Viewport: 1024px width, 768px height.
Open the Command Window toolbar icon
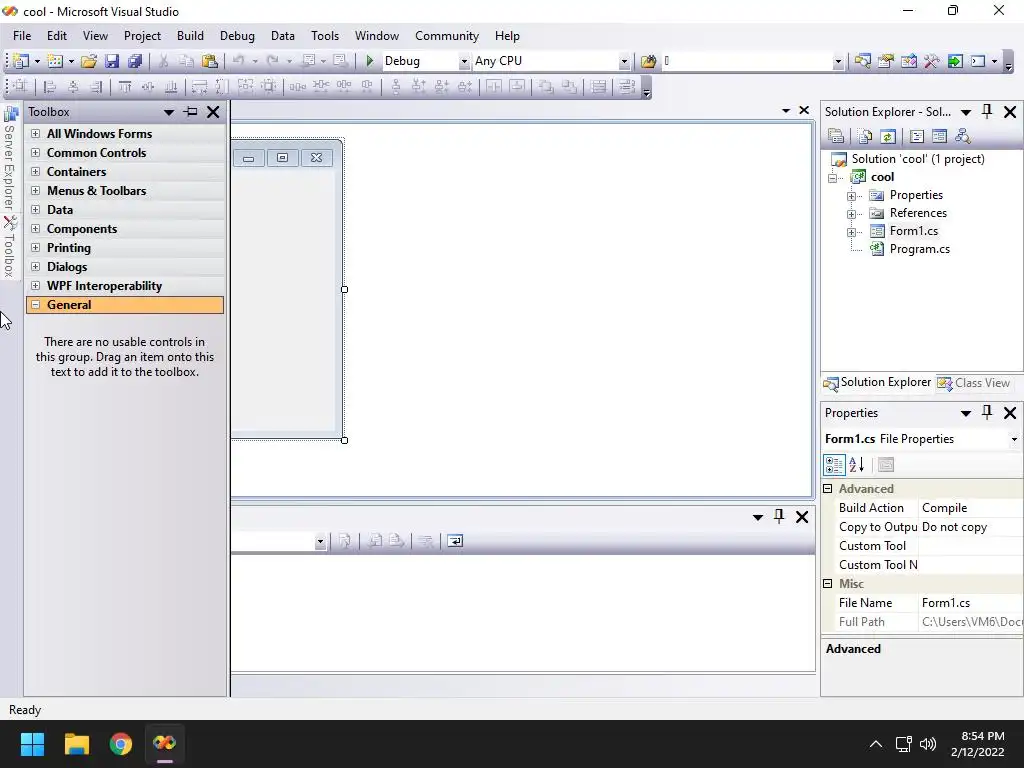pyautogui.click(x=978, y=61)
